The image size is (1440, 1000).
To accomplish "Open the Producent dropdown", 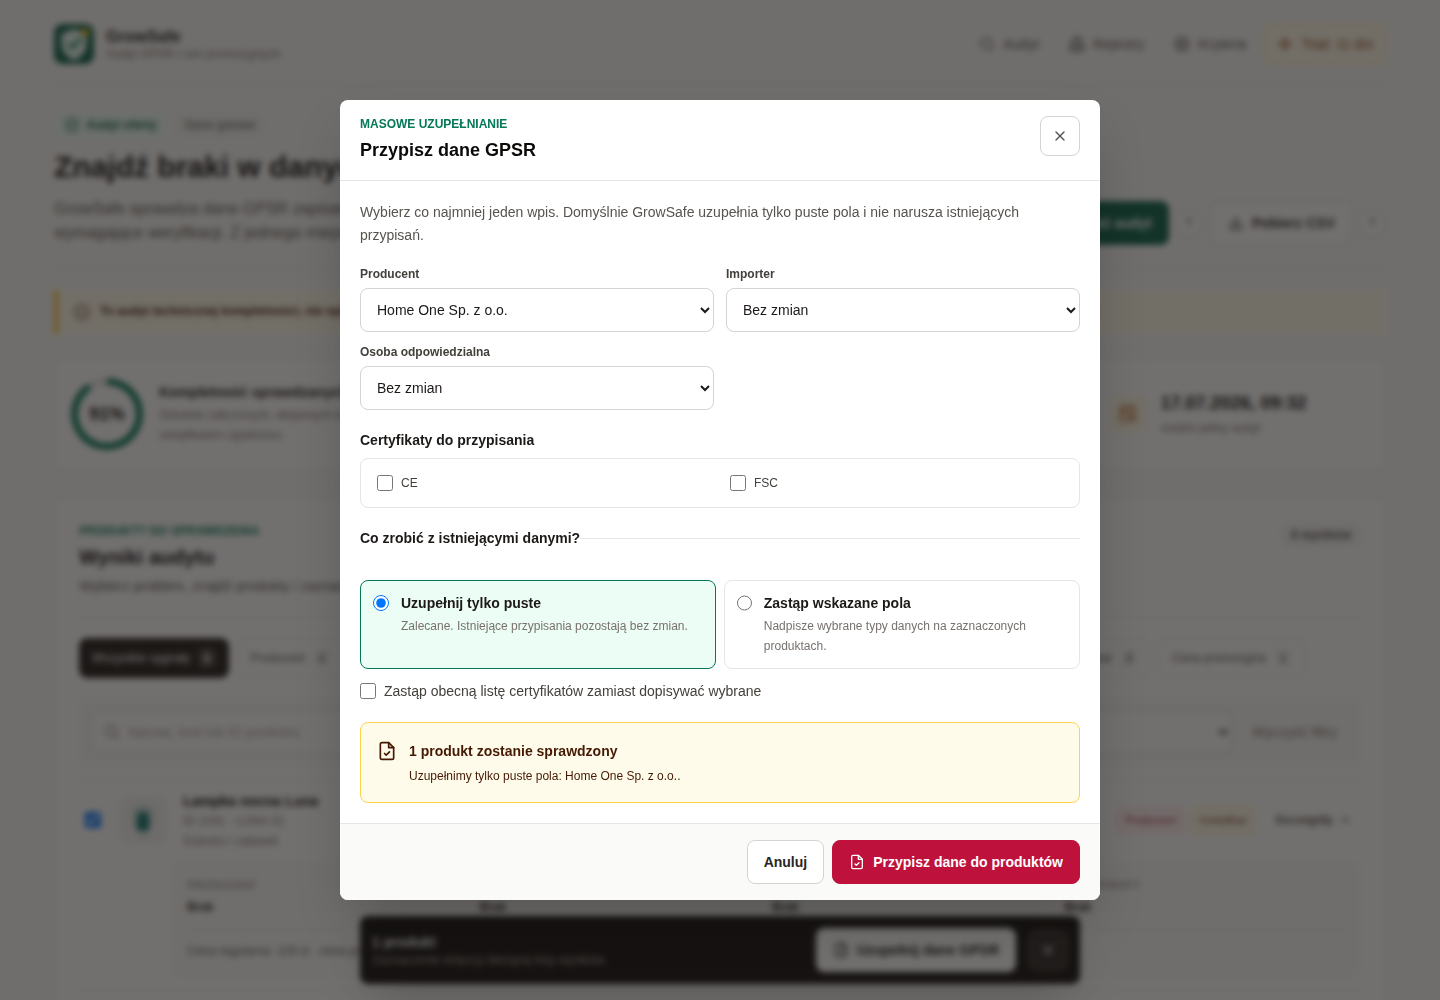I will (x=537, y=310).
